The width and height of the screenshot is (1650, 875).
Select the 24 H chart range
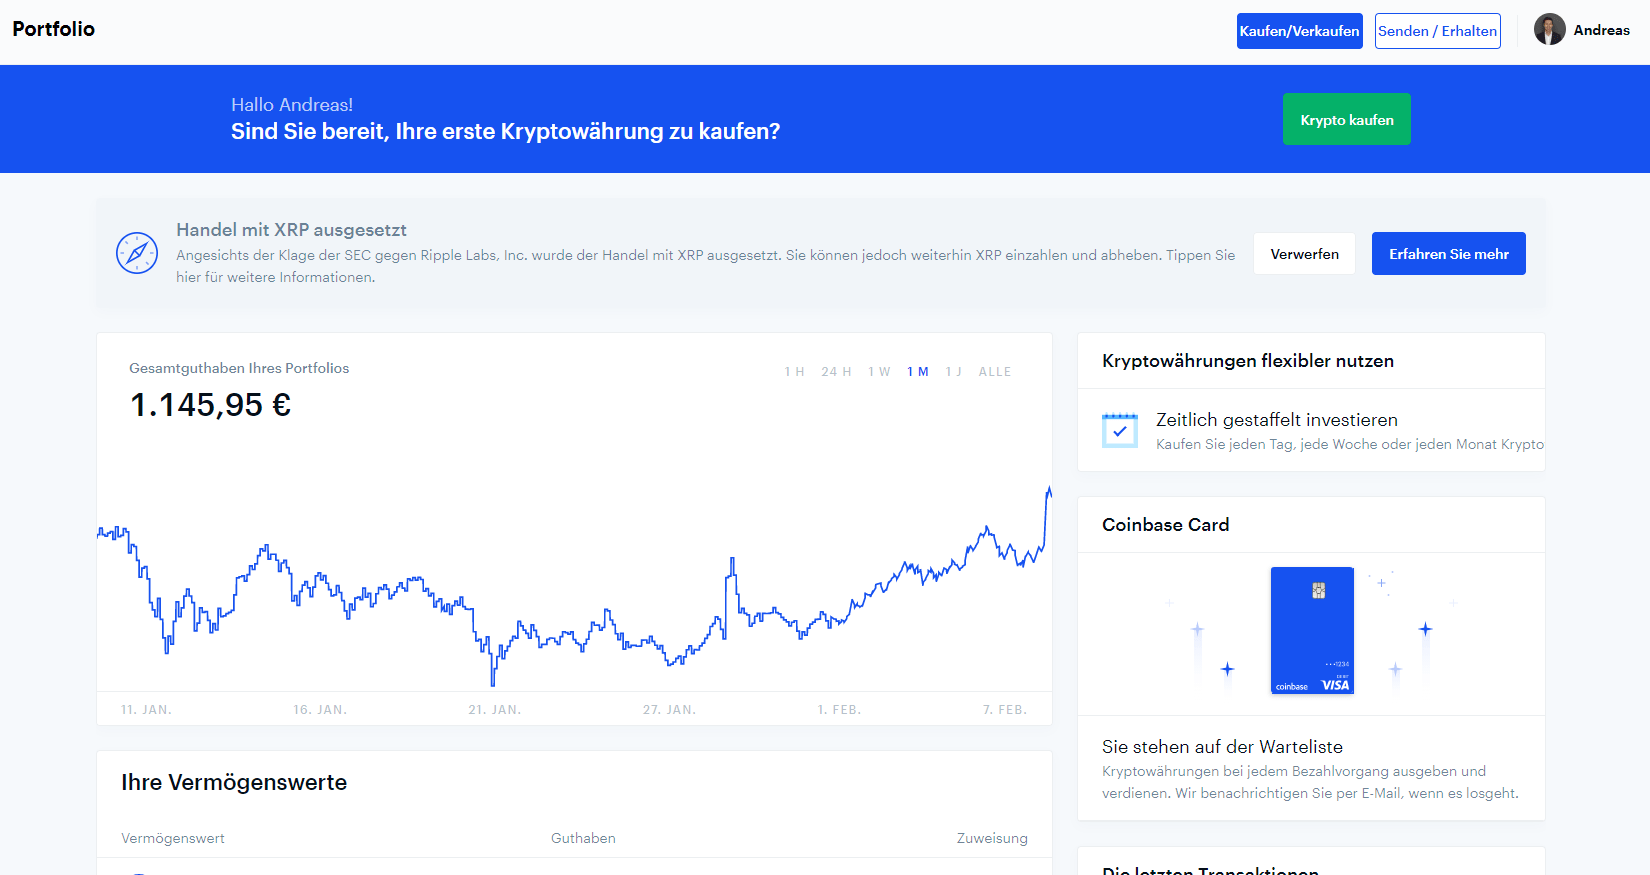pyautogui.click(x=836, y=372)
